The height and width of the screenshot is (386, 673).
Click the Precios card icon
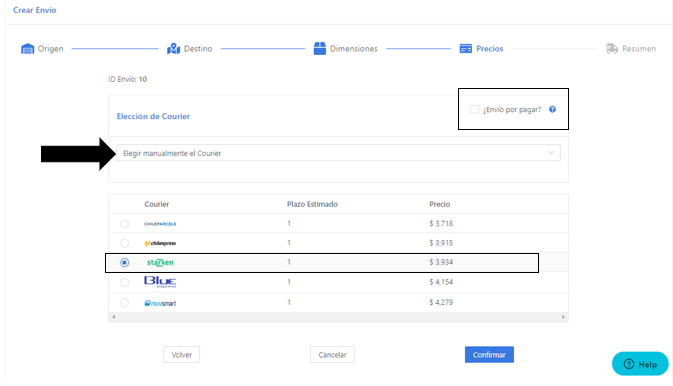[x=466, y=49]
